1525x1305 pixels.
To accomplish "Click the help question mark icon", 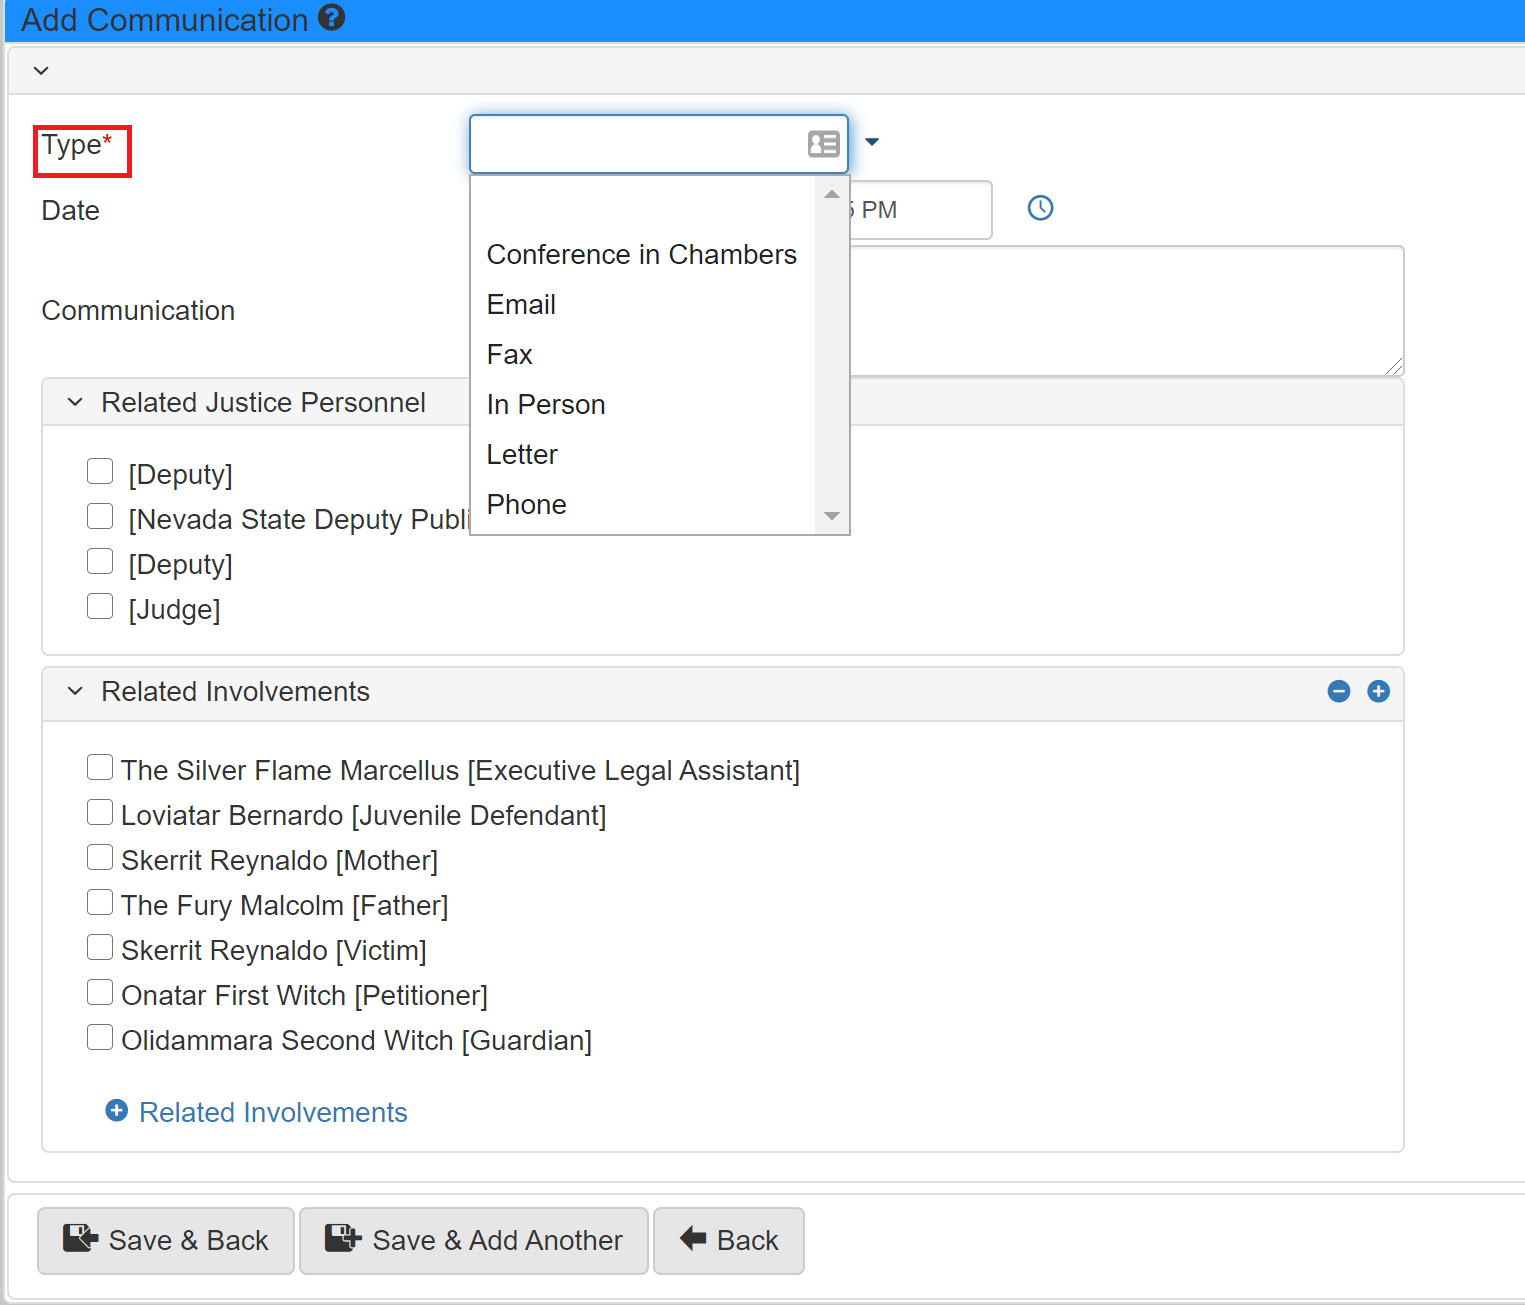I will (x=332, y=18).
